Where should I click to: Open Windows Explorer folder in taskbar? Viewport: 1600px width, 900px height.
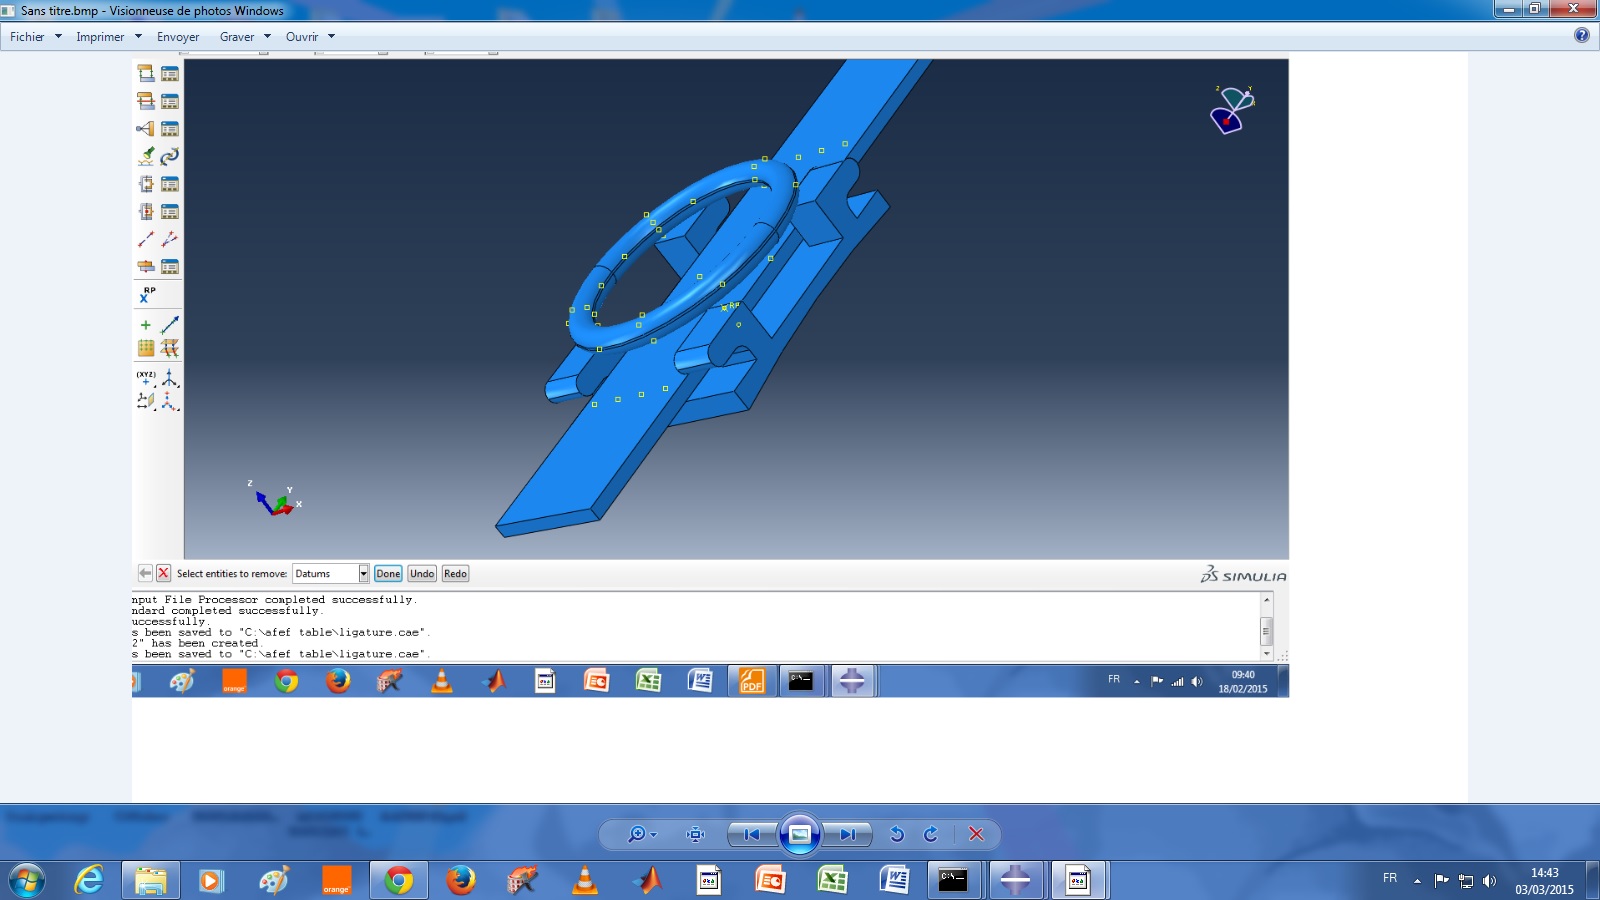tap(151, 880)
